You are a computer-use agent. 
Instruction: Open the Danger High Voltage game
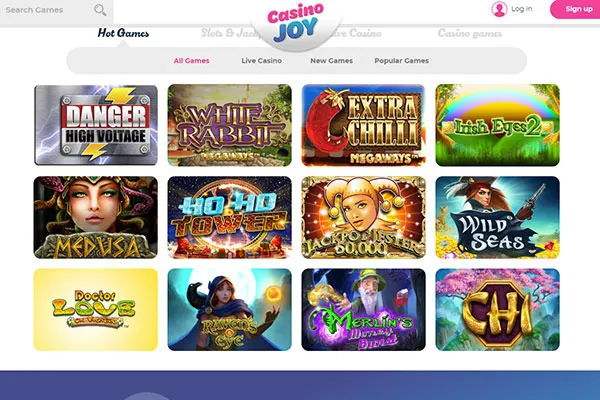[96, 125]
